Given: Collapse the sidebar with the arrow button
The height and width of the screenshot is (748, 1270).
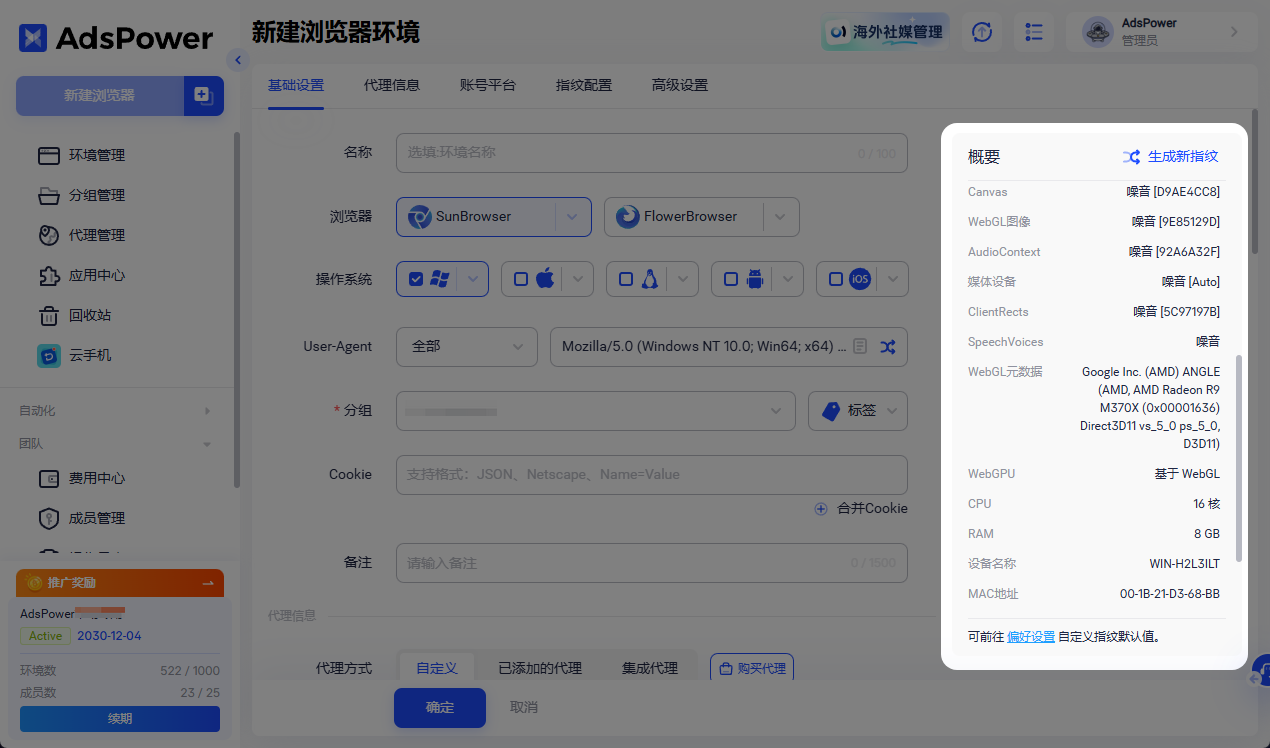Looking at the screenshot, I should (237, 60).
